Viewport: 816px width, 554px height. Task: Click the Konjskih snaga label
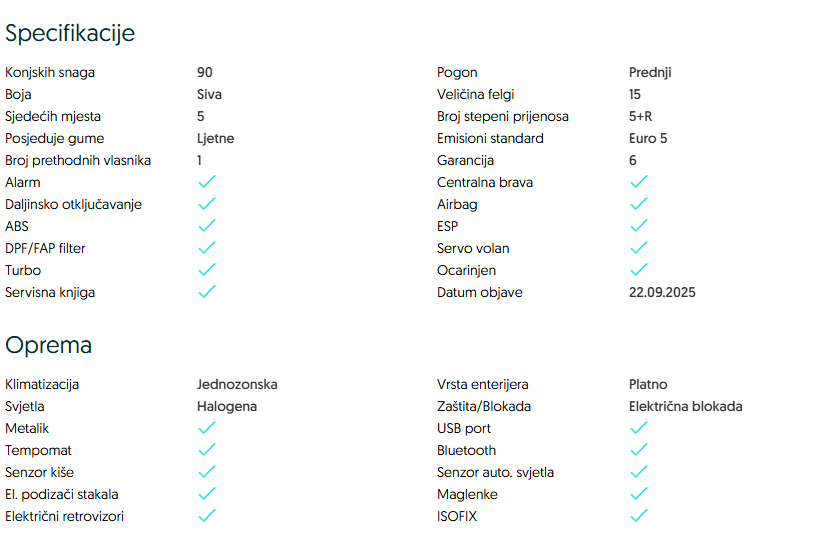pos(50,72)
